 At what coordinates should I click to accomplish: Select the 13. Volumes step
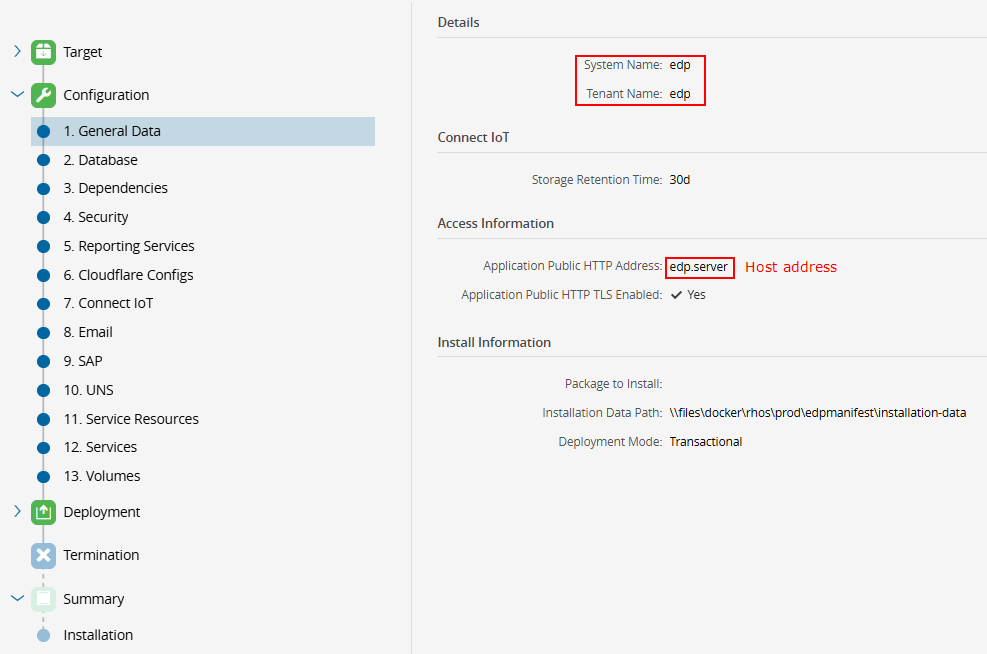(101, 476)
